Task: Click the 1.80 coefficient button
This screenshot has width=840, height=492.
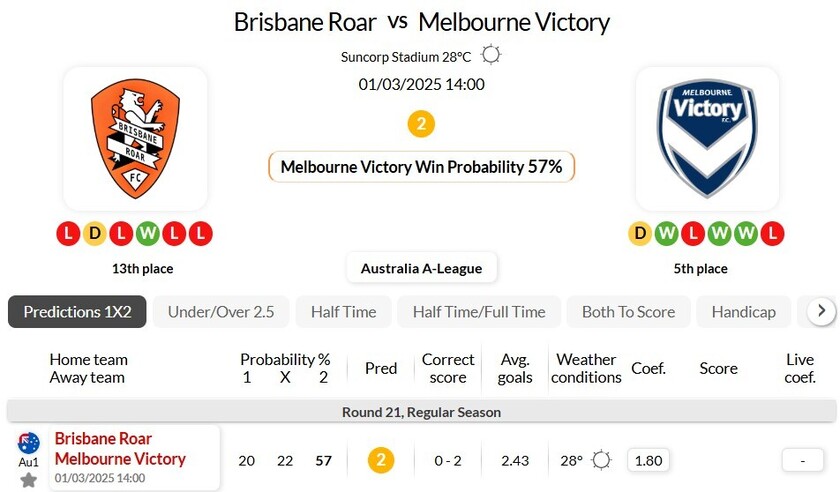Action: coord(648,460)
